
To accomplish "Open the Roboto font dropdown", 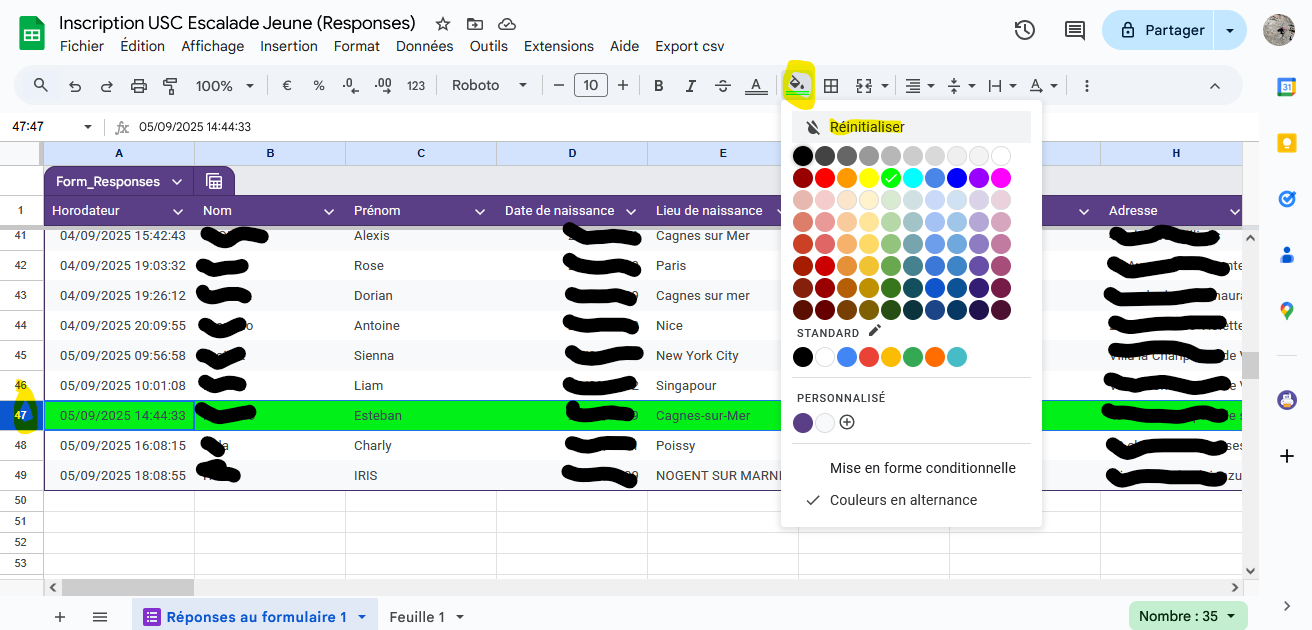I will tap(489, 86).
